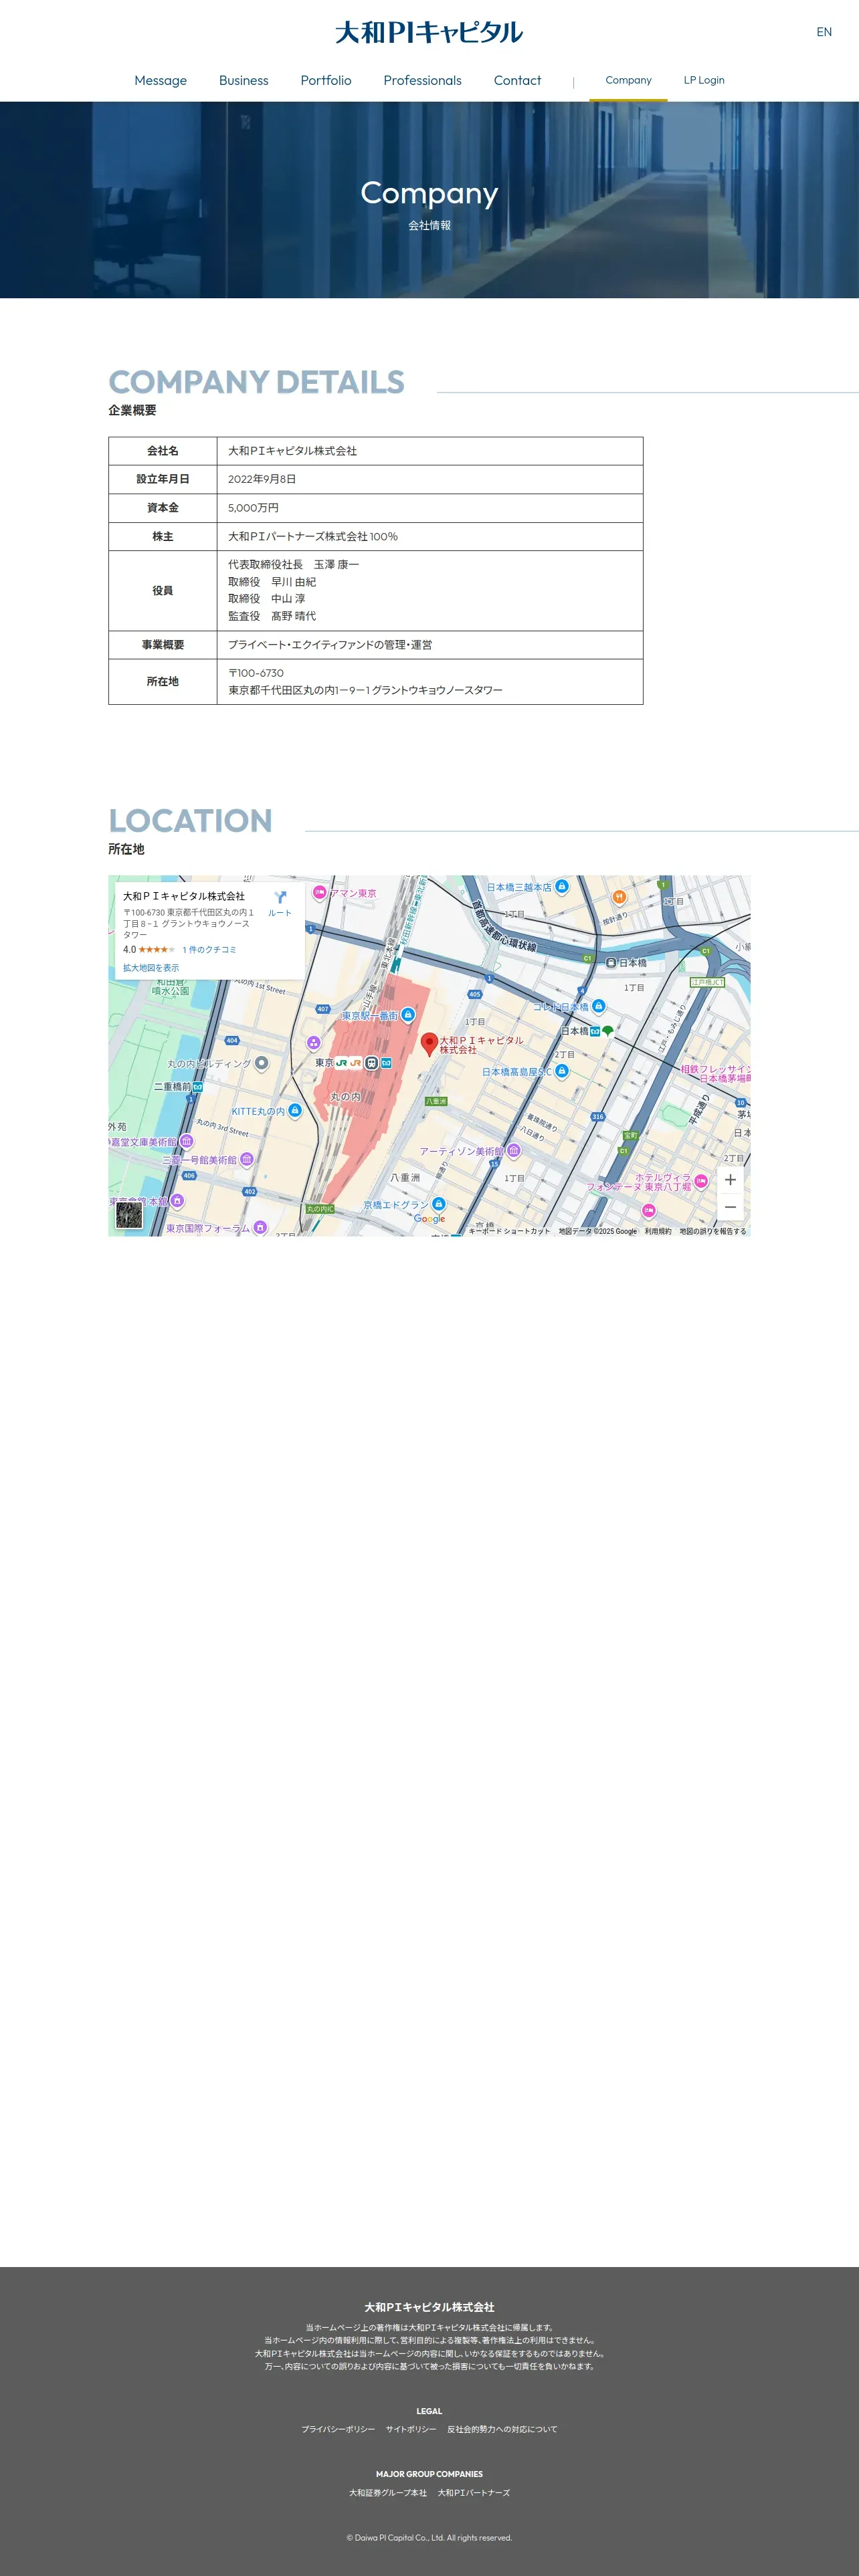Open map keyboard shortcuts (キーボード ショートカット)
The width and height of the screenshot is (859, 2576).
(509, 1231)
